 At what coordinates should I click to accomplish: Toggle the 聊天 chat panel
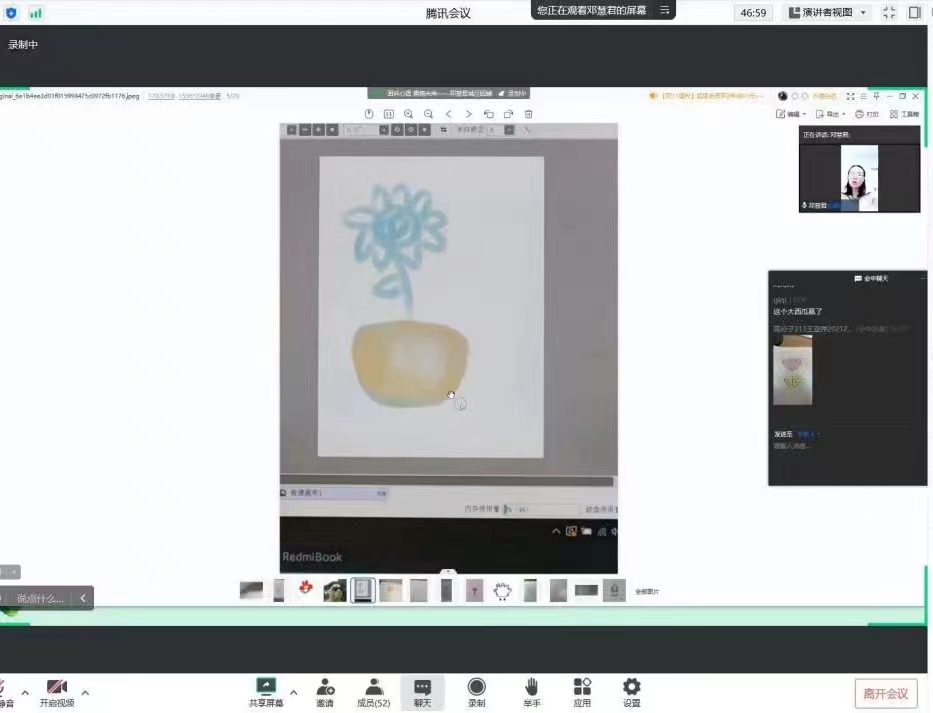(422, 692)
